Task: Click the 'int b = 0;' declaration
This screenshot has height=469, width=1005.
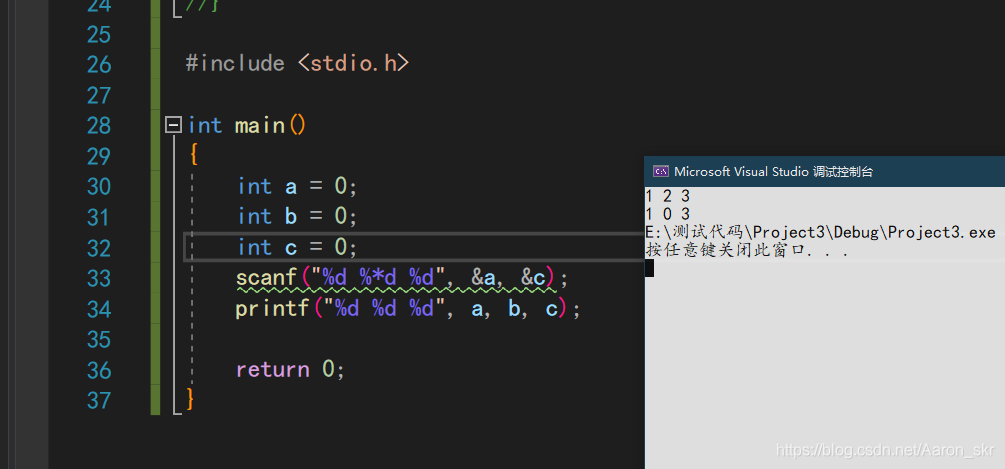Action: click(x=297, y=217)
